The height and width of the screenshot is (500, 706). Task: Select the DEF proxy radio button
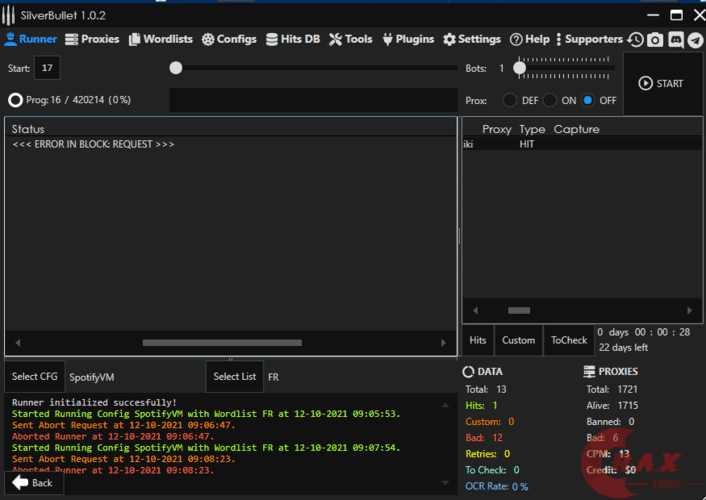510,100
